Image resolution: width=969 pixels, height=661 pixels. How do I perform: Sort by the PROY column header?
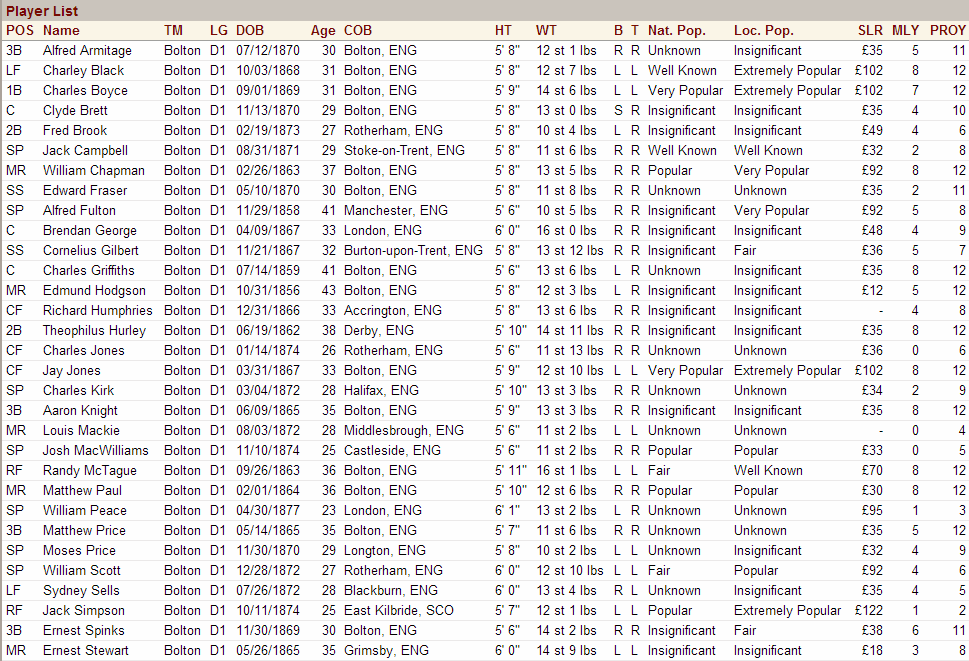tap(947, 30)
